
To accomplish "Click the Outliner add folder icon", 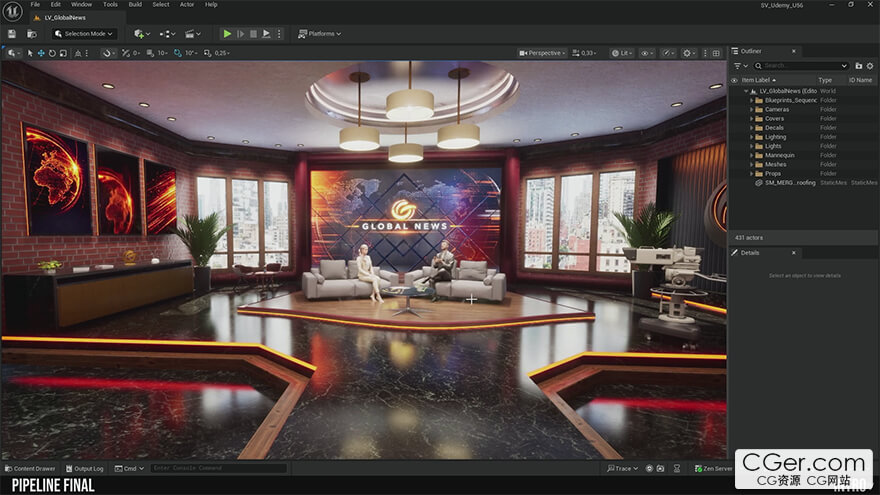I will point(858,66).
